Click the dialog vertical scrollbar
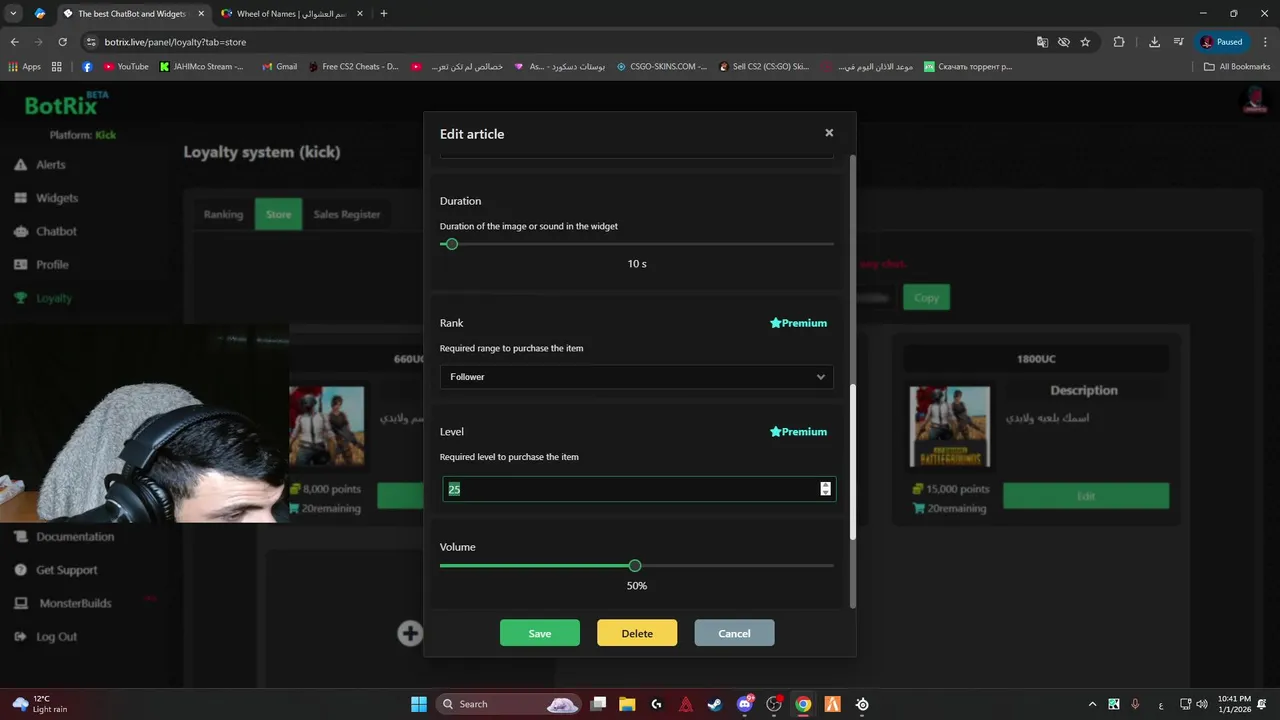 (x=853, y=463)
